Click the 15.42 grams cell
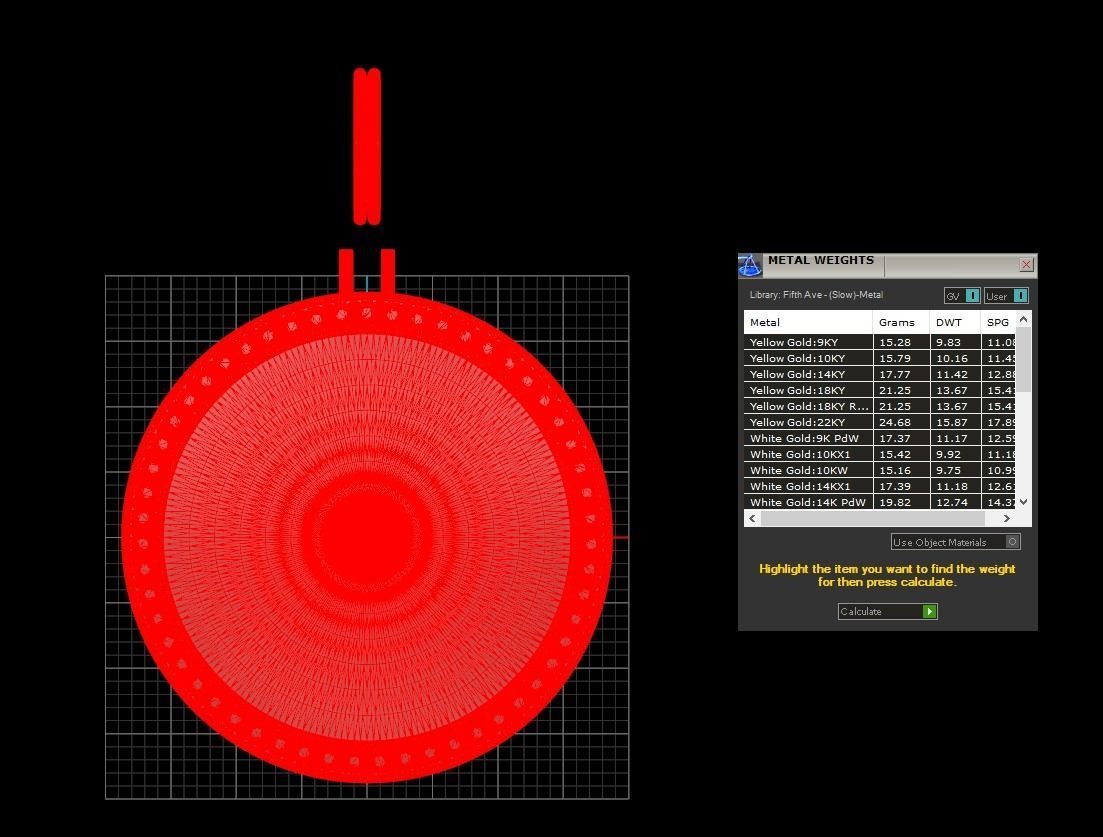This screenshot has height=837, width=1103. pos(901,454)
